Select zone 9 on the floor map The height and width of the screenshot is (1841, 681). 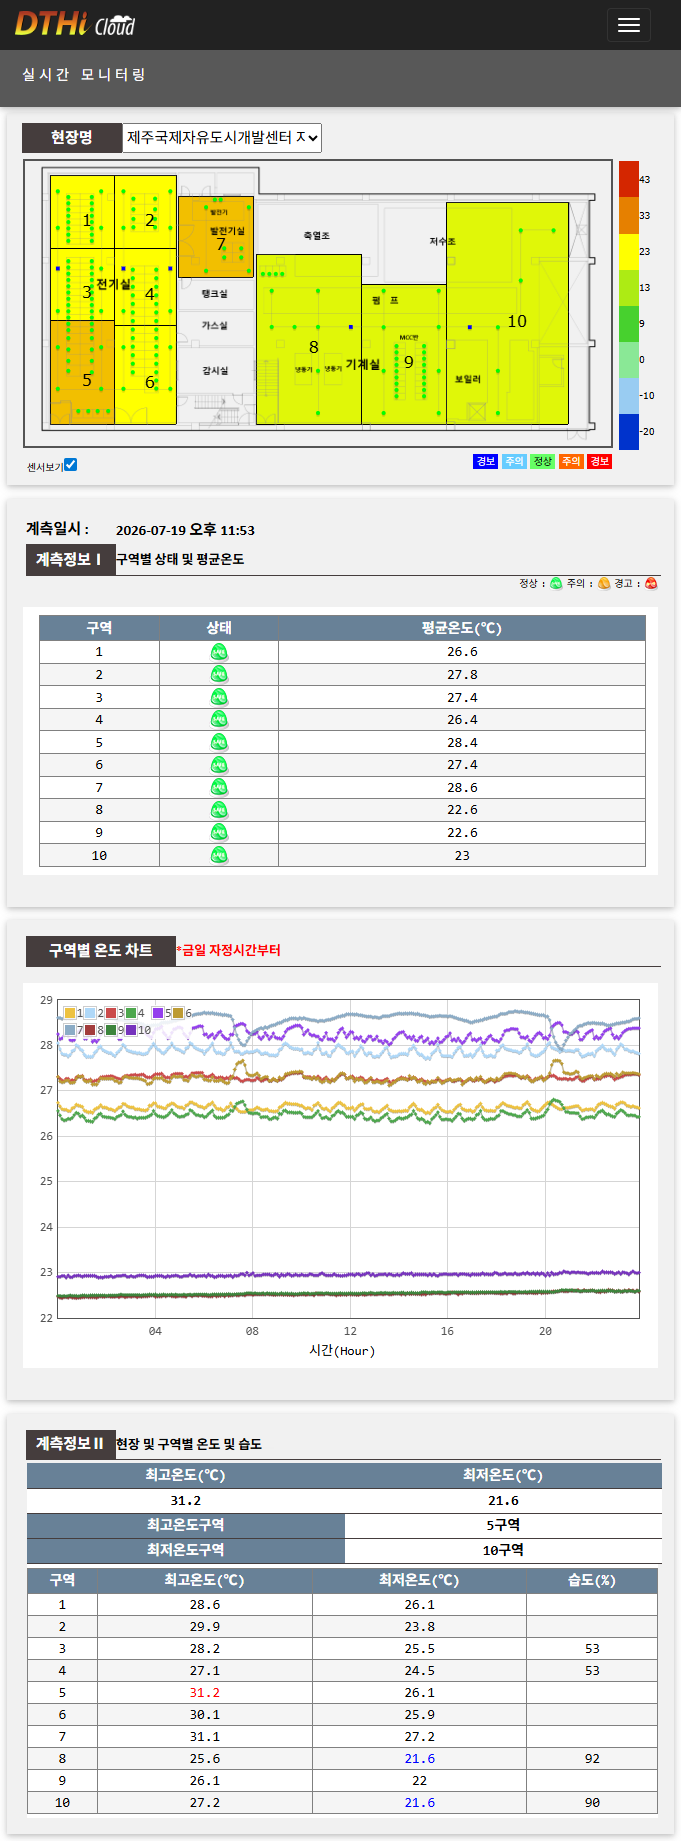click(404, 354)
